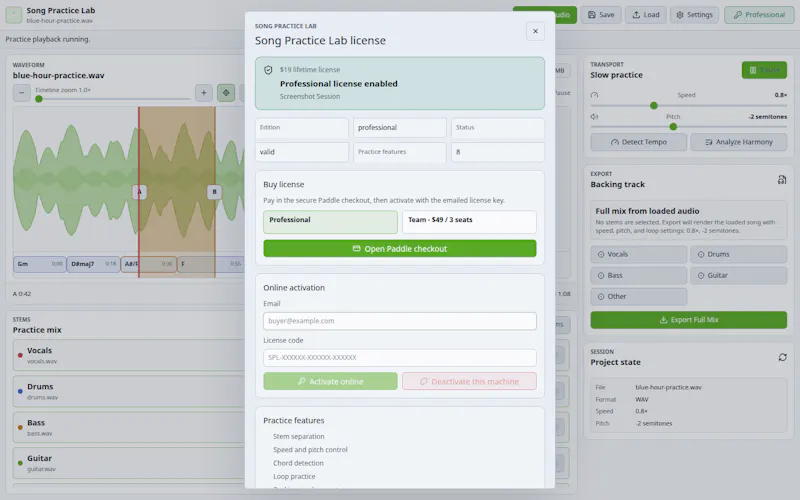The width and height of the screenshot is (800, 500).
Task: Select the Professional license option
Action: tap(330, 222)
